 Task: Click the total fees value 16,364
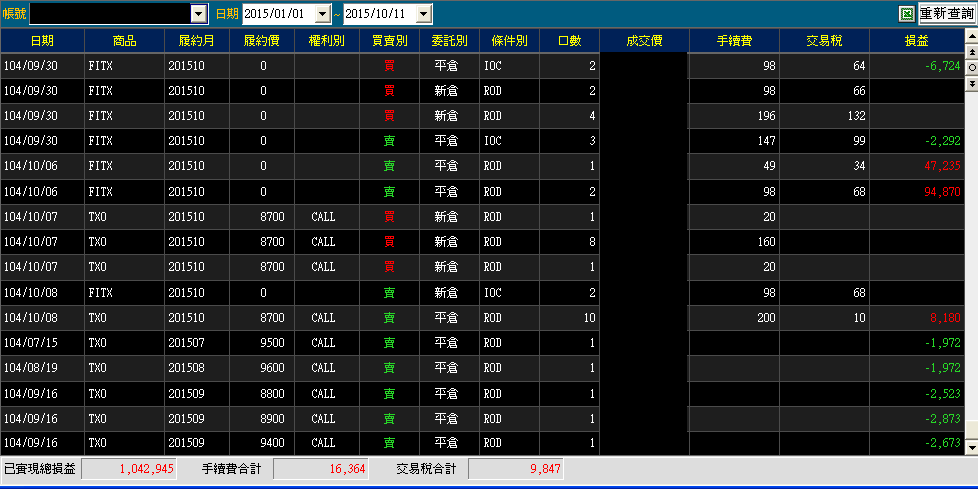321,469
